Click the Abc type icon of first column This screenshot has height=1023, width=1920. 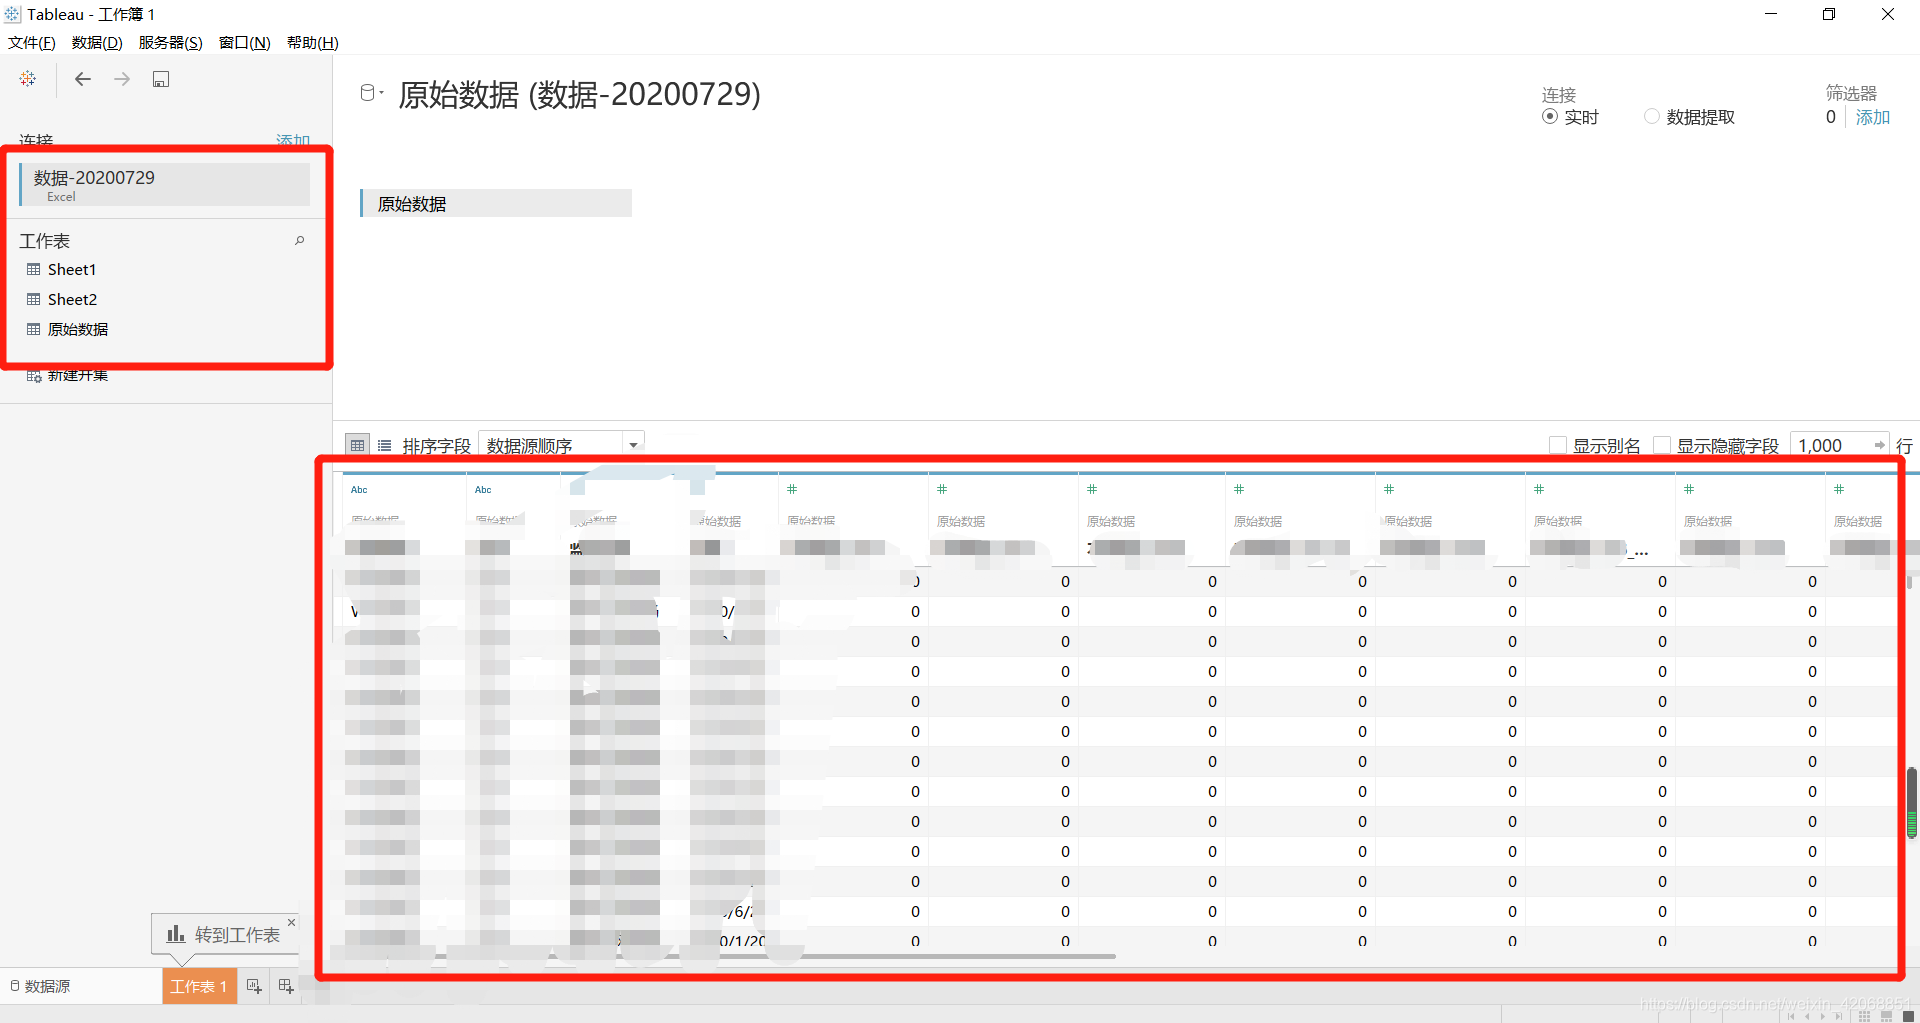pyautogui.click(x=359, y=490)
